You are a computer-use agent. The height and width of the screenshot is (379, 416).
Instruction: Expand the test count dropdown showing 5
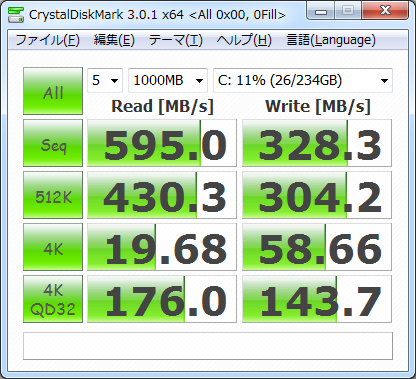105,80
